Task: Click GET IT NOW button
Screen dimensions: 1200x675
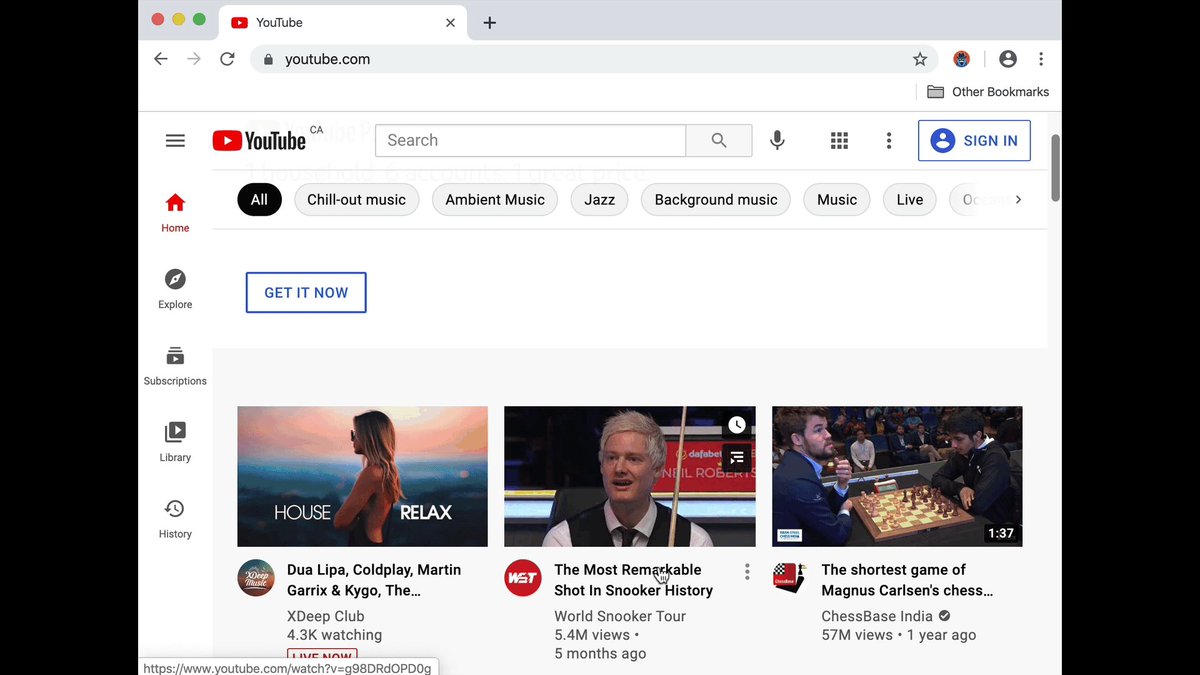Action: tap(306, 293)
